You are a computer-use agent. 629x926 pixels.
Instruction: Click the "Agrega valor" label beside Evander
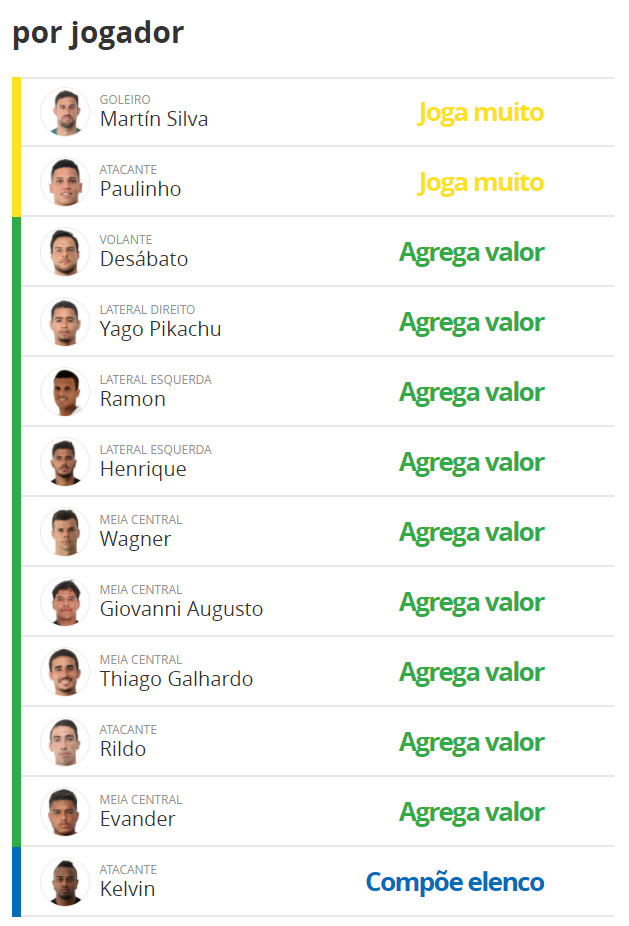click(471, 812)
